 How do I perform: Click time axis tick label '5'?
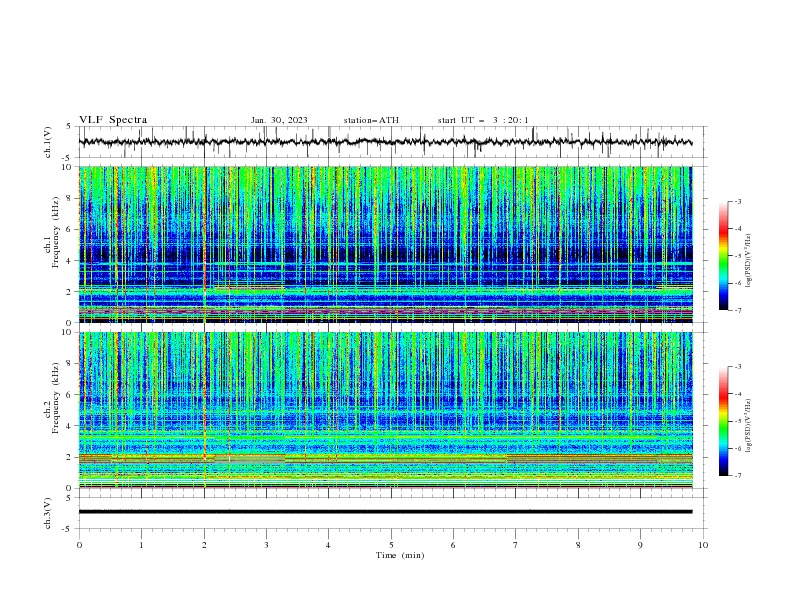(x=391, y=545)
